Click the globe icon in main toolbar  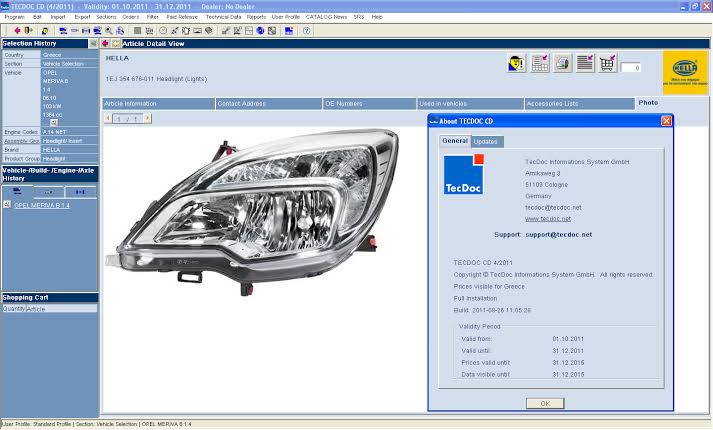(x=259, y=30)
